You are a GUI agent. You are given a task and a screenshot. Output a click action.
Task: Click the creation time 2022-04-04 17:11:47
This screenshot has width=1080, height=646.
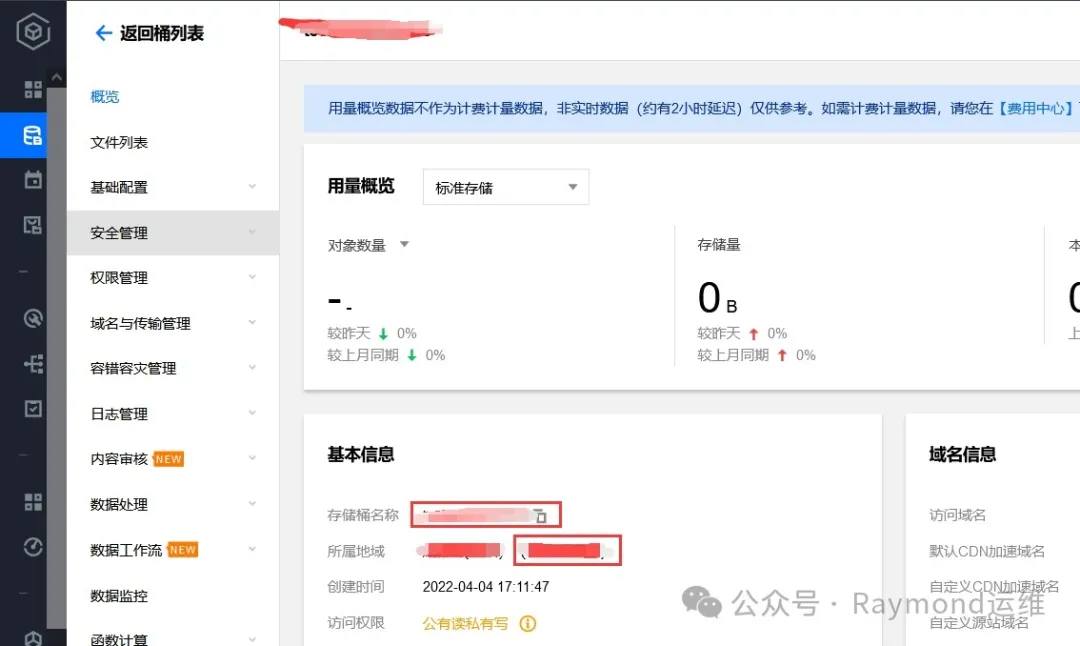click(x=486, y=587)
